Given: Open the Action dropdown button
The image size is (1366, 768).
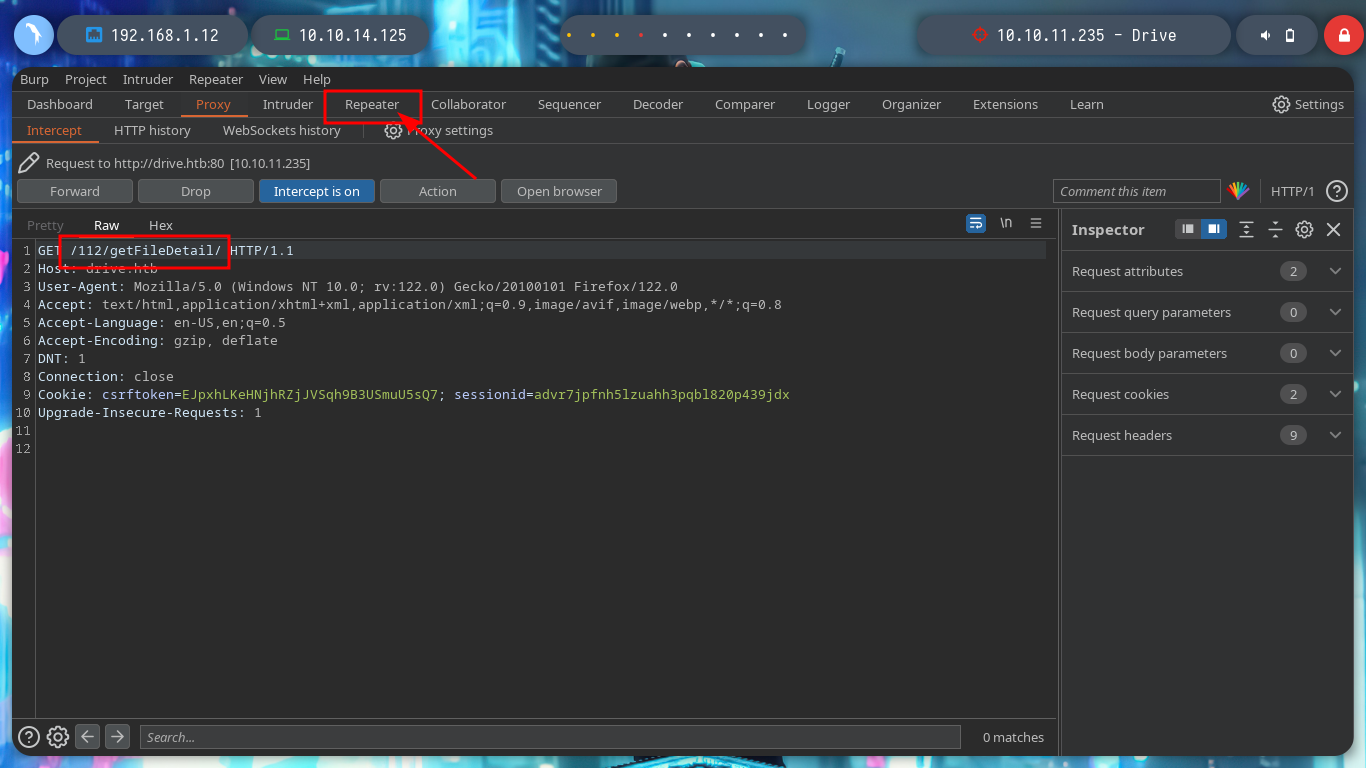Looking at the screenshot, I should 437,191.
